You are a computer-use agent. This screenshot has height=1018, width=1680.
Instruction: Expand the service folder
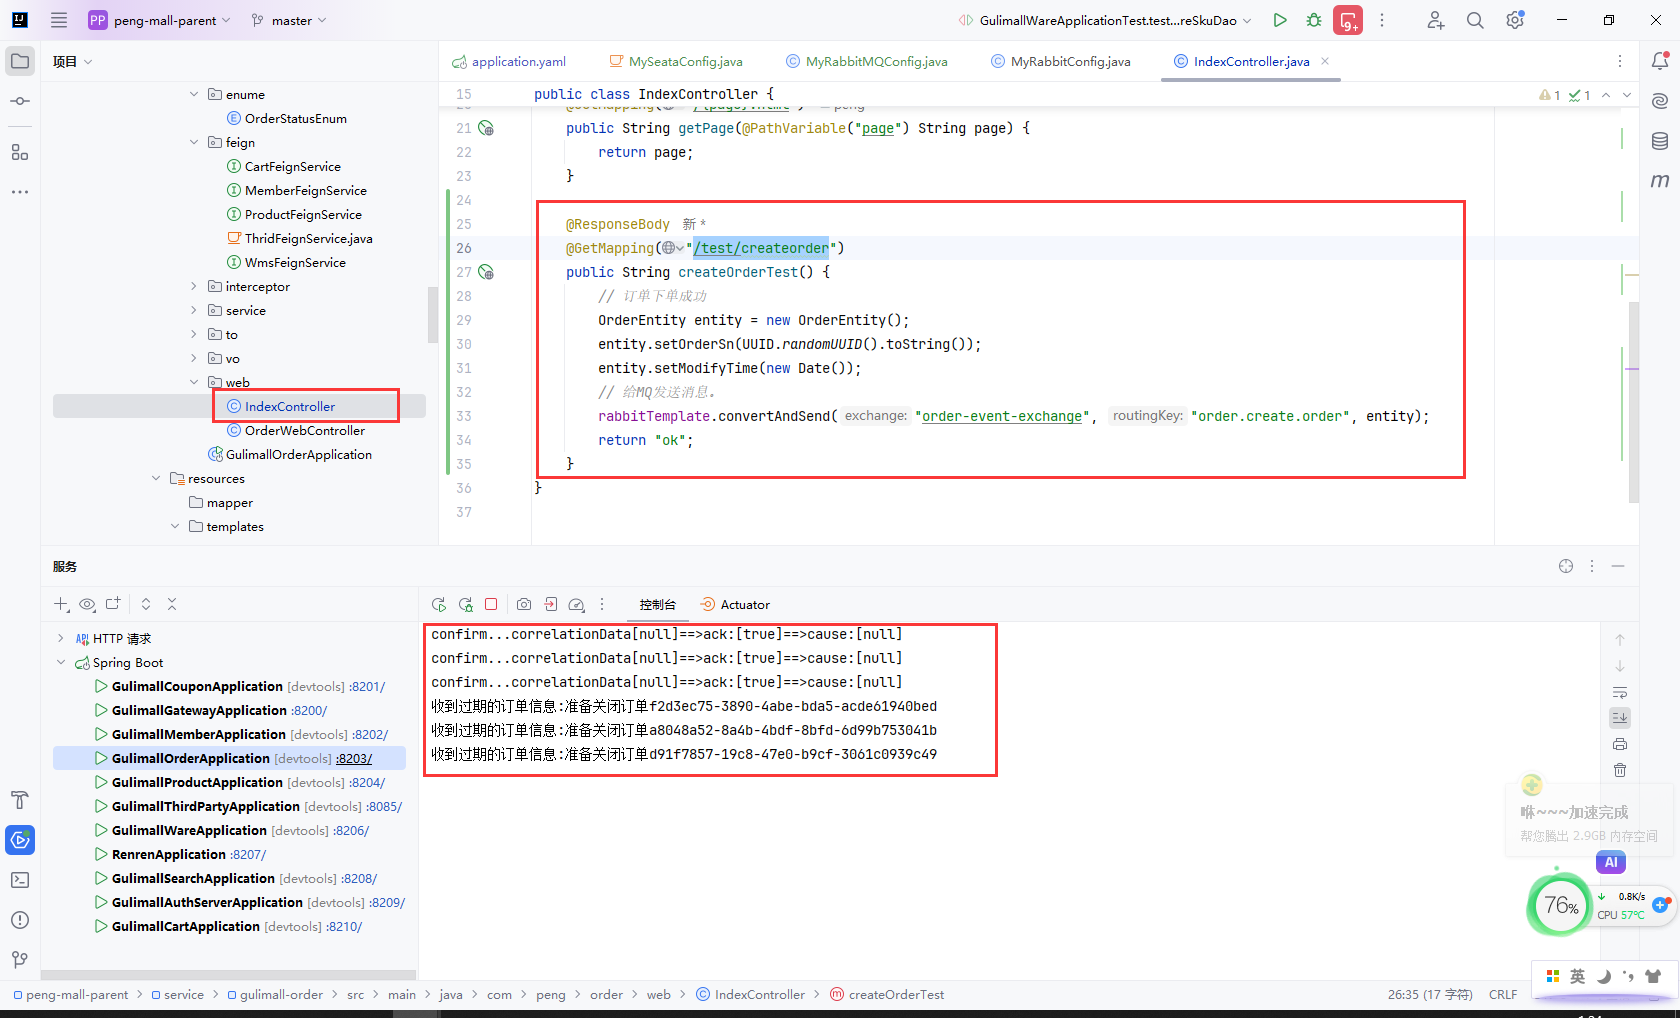(x=194, y=310)
